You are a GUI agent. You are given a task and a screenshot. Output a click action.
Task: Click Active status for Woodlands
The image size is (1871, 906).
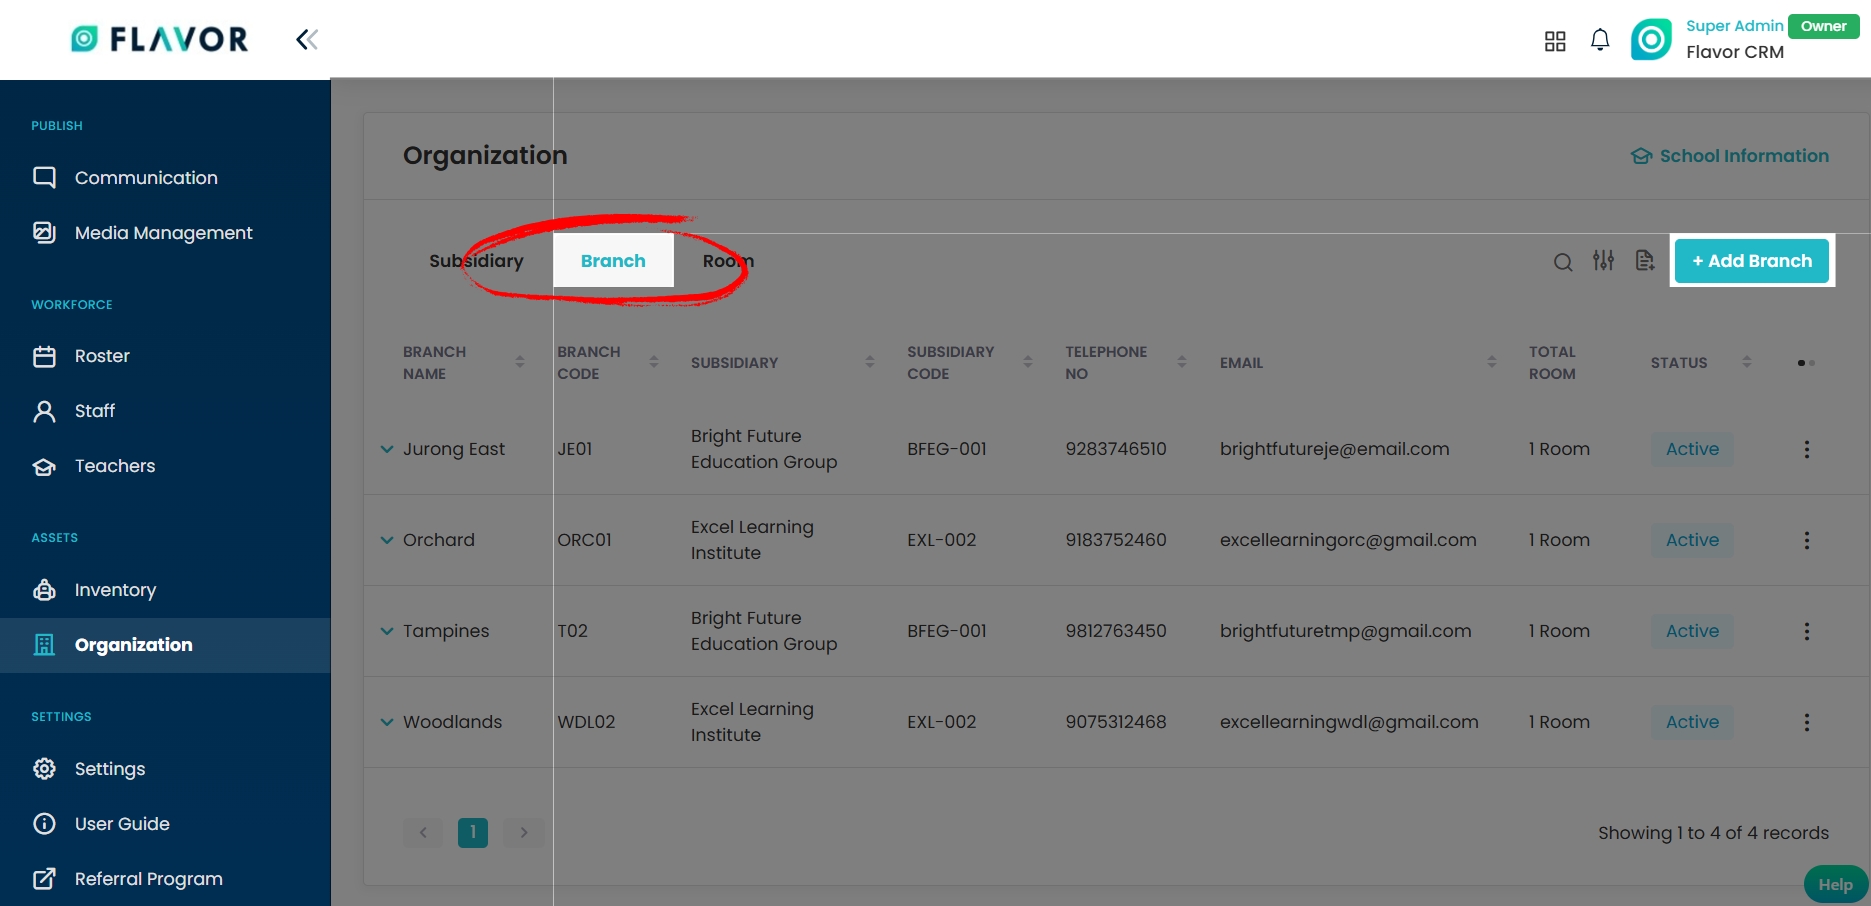tap(1692, 723)
